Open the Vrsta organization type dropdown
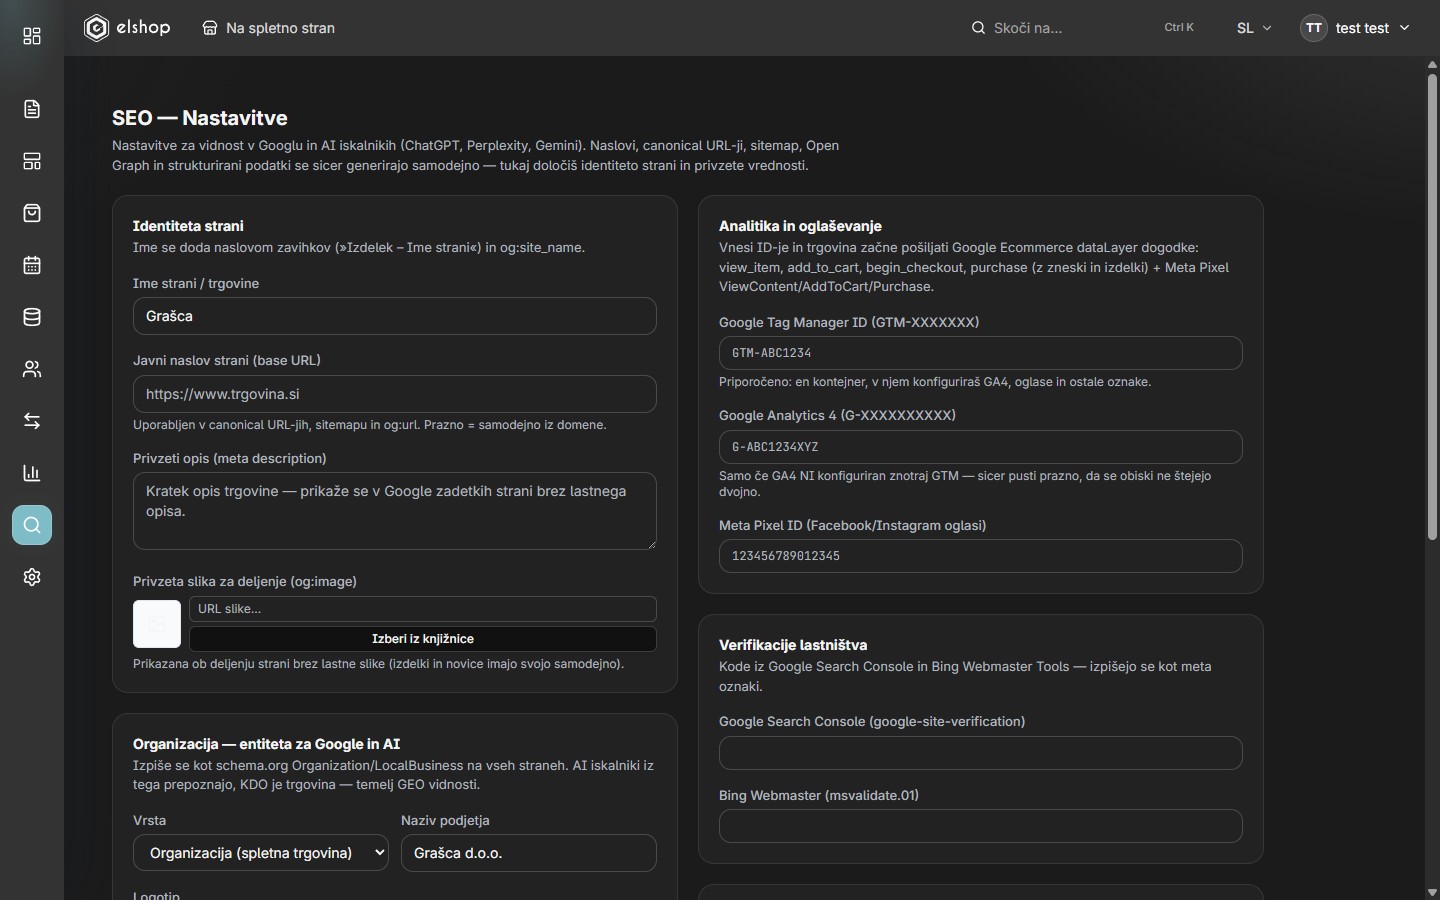Screen dimensions: 1440x900 click(x=260, y=853)
